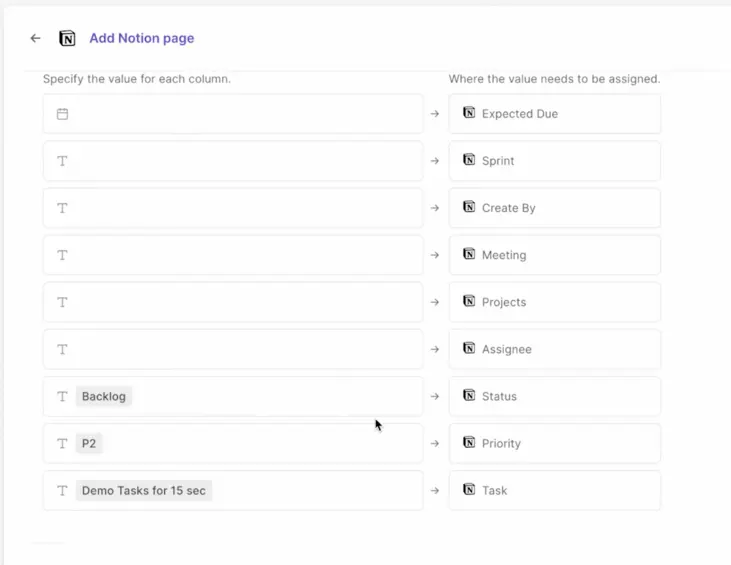Image resolution: width=731 pixels, height=565 pixels.
Task: Select the Backlog value chip
Action: [x=104, y=396]
